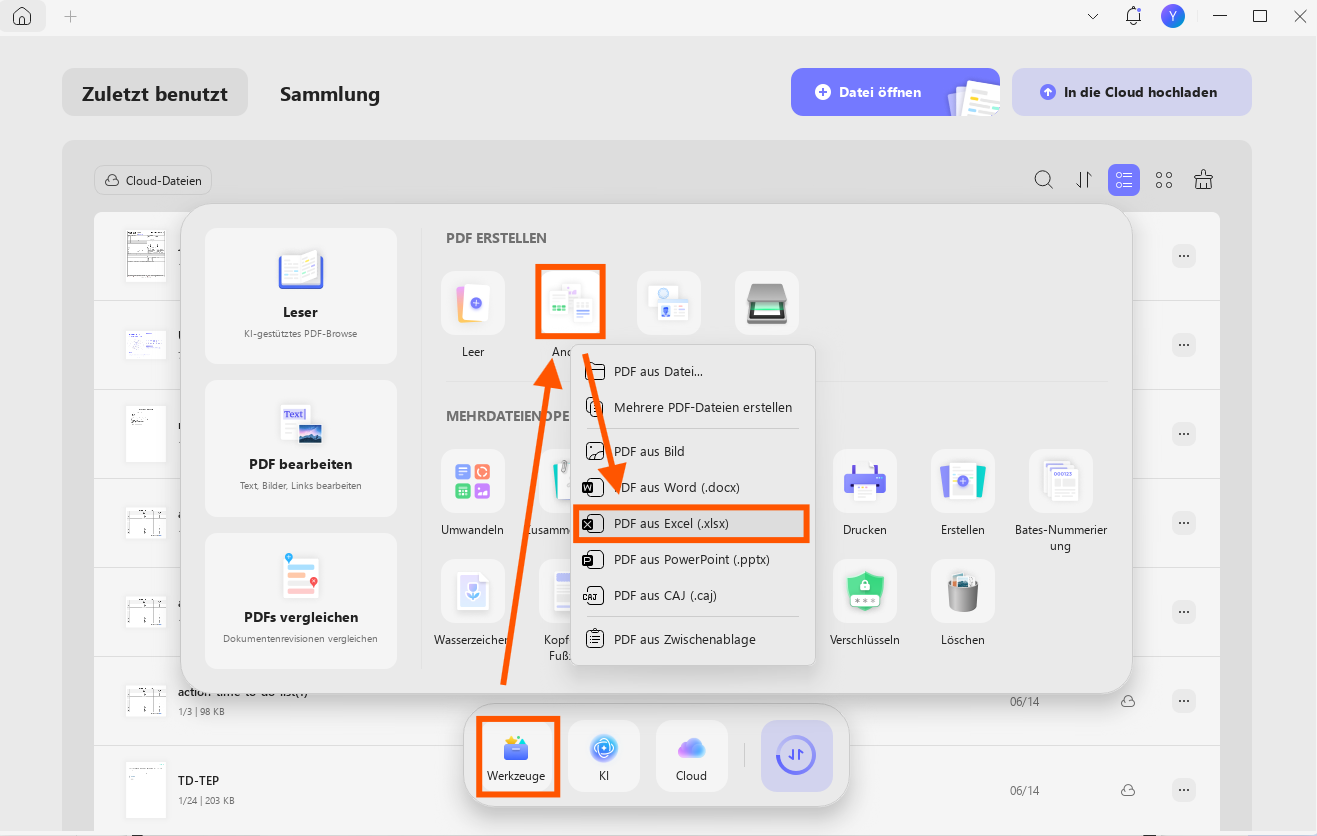
Task: Switch to grid view
Action: click(1164, 180)
